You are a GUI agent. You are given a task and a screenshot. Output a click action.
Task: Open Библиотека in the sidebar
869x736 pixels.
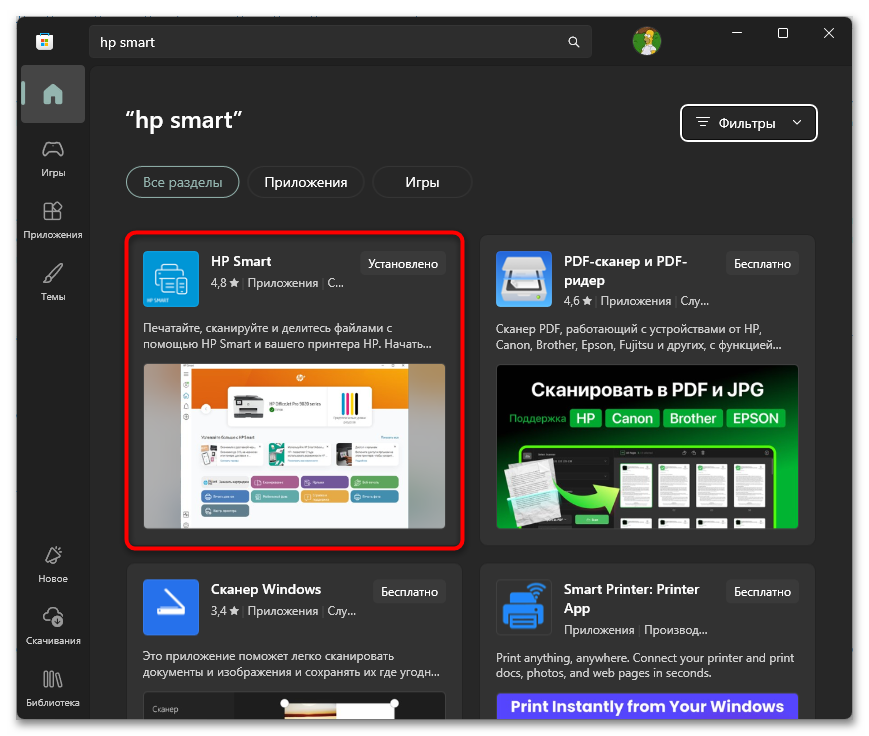(x=53, y=688)
